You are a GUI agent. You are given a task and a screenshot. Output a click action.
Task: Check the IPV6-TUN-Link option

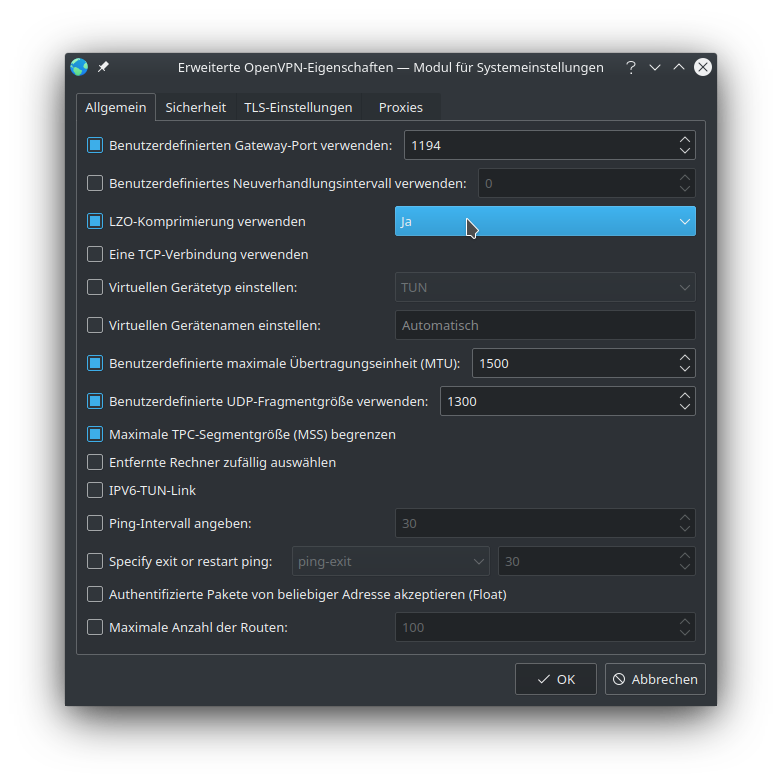[95, 490]
